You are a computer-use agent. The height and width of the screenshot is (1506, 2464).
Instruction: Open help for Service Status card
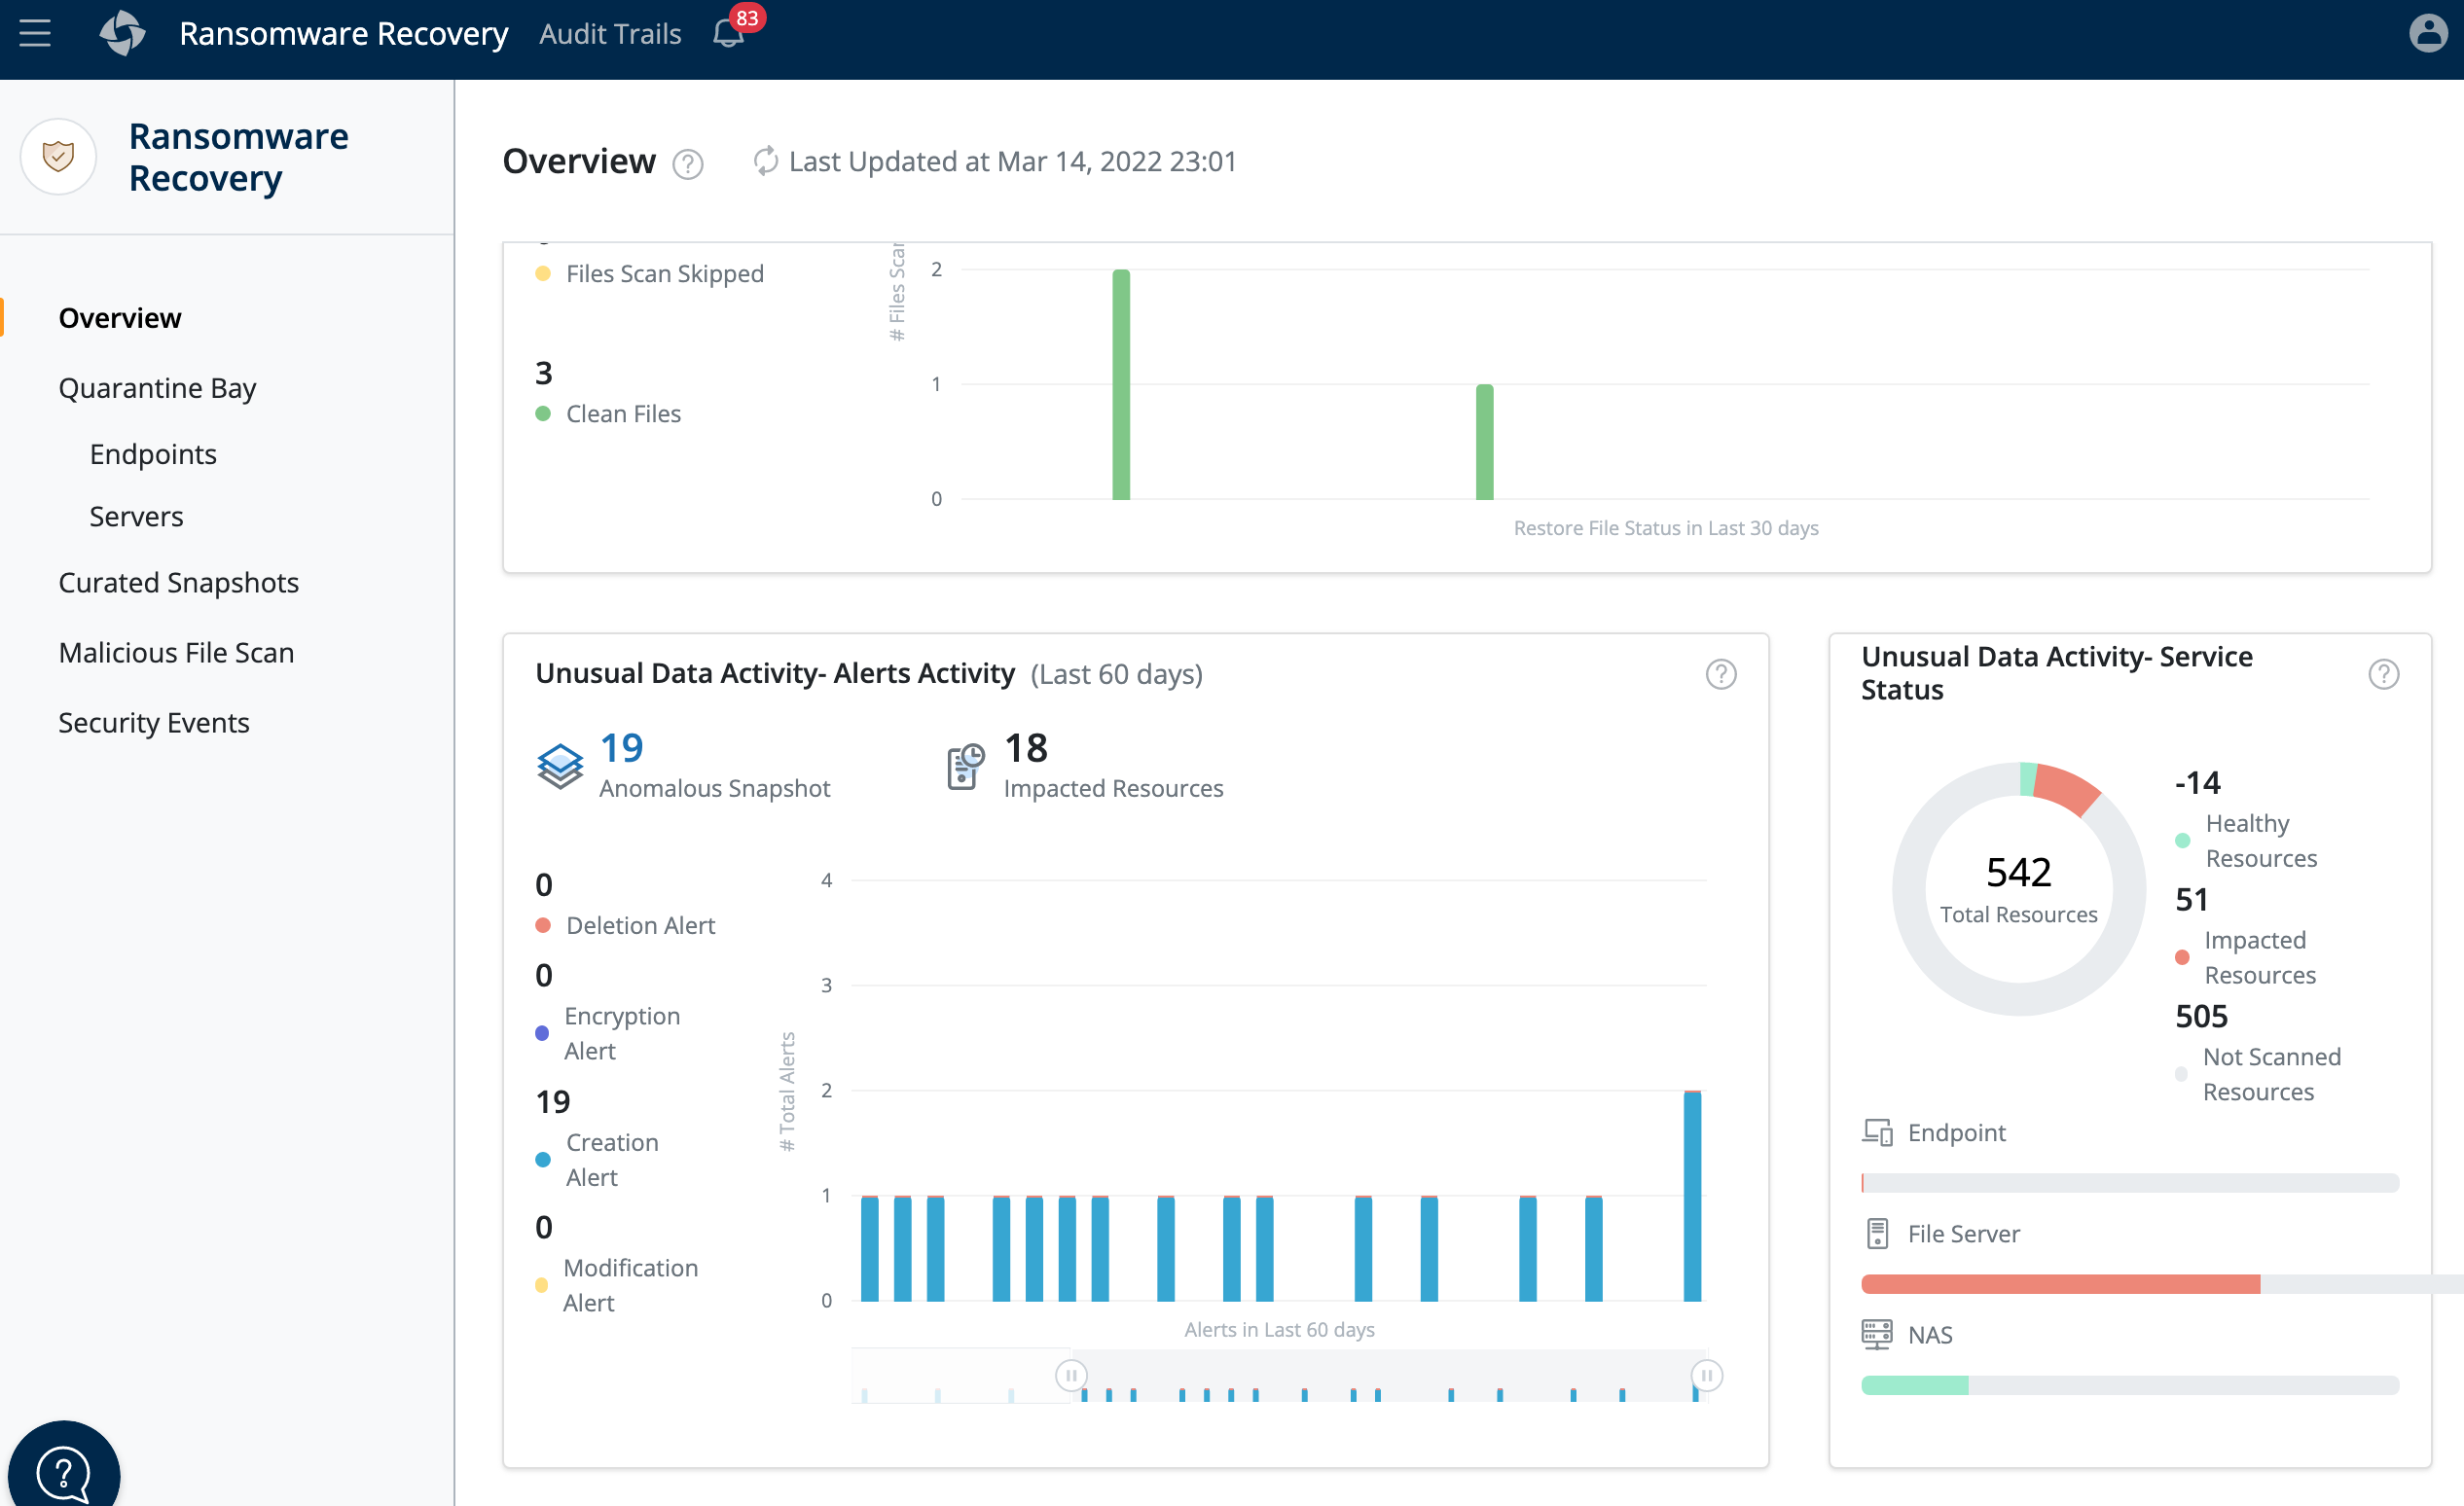point(2383,674)
